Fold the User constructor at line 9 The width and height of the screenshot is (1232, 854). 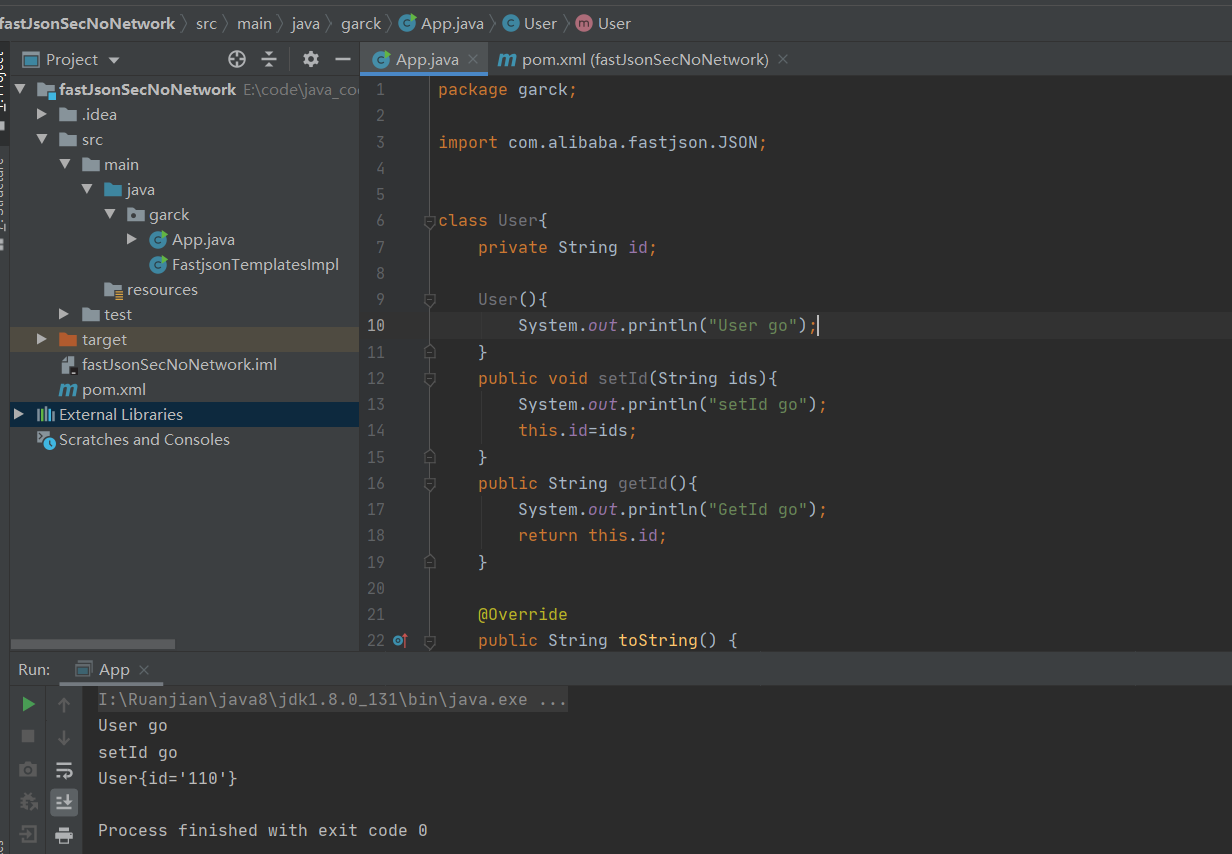(430, 299)
